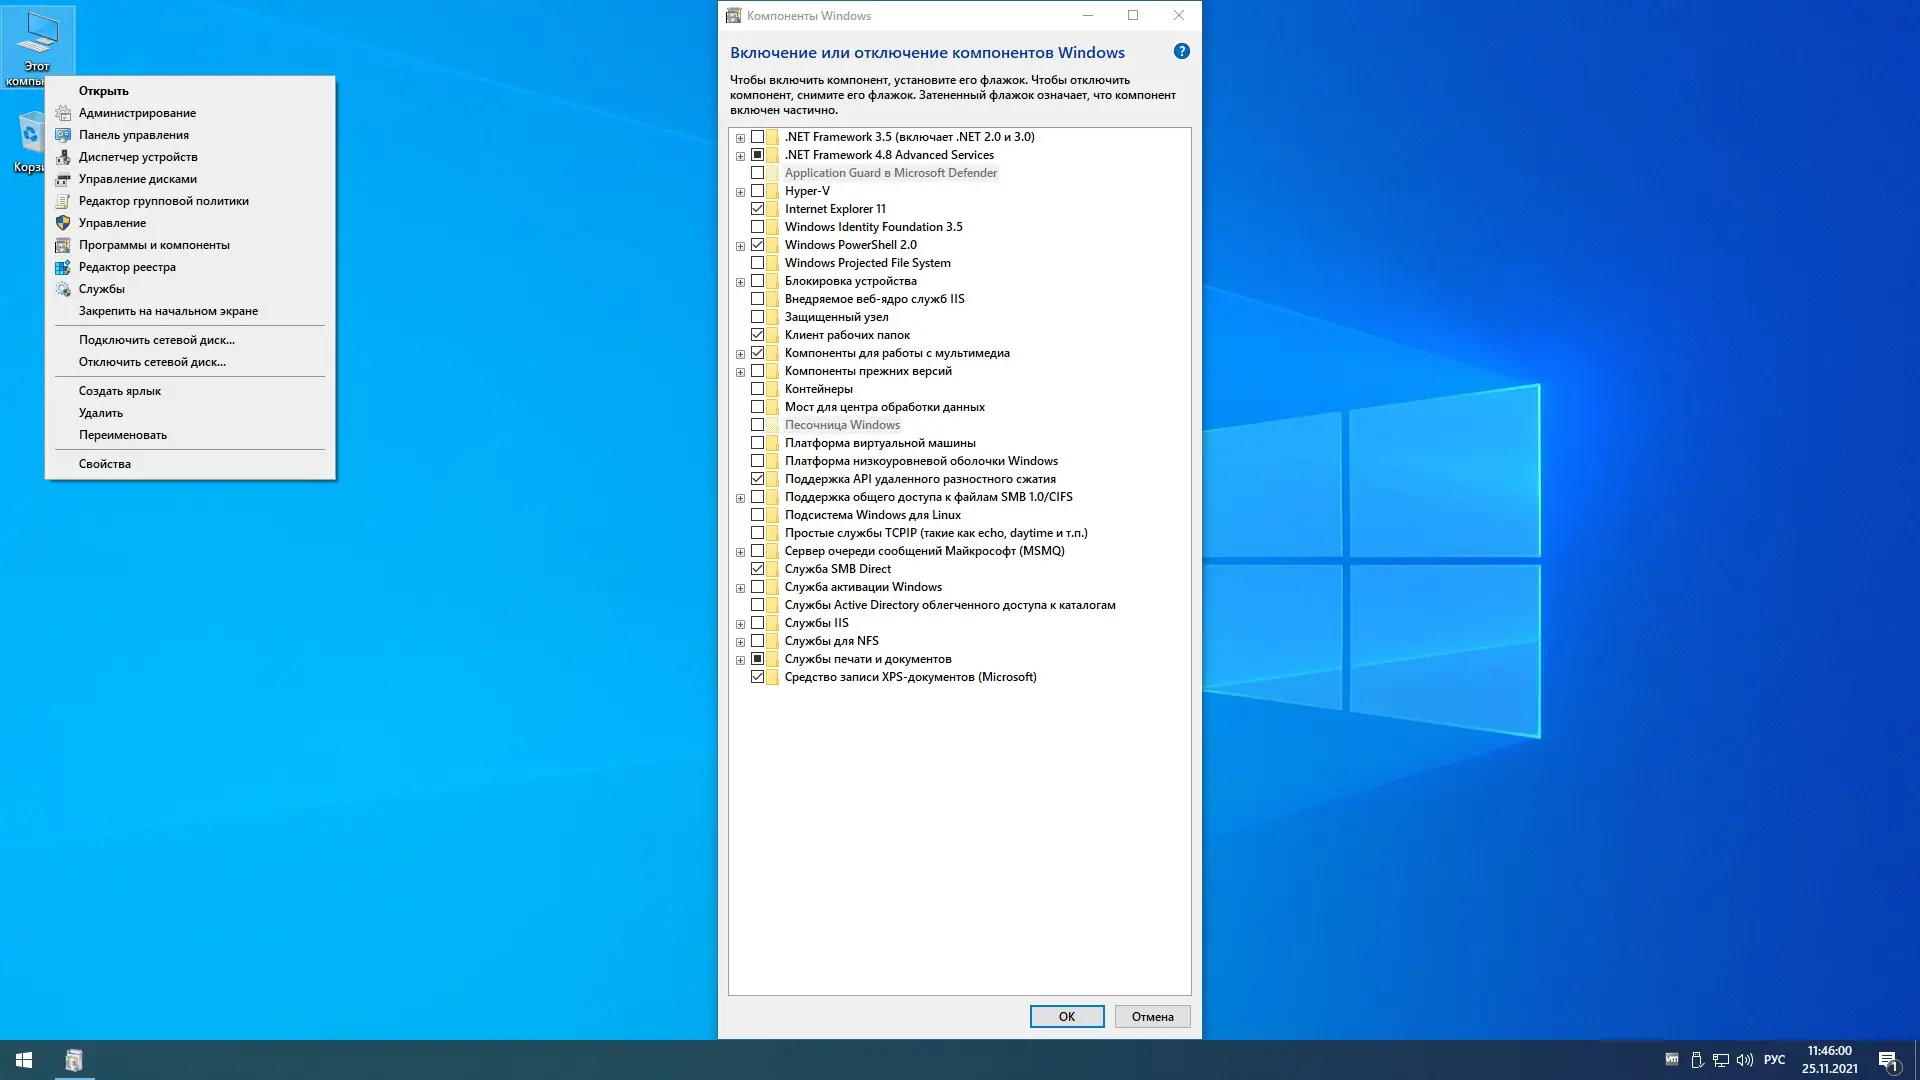Click the РУС language indicator
The height and width of the screenshot is (1080, 1920).
1774,1059
